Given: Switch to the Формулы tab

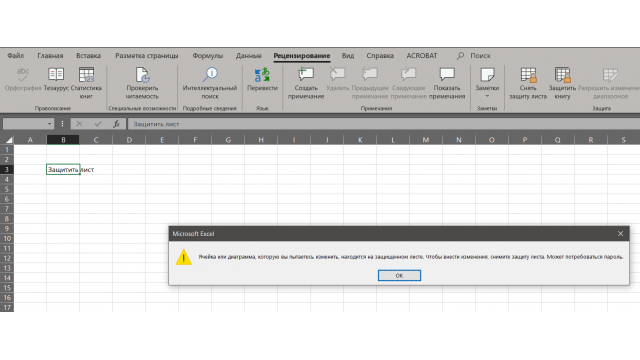Looking at the screenshot, I should (x=207, y=56).
